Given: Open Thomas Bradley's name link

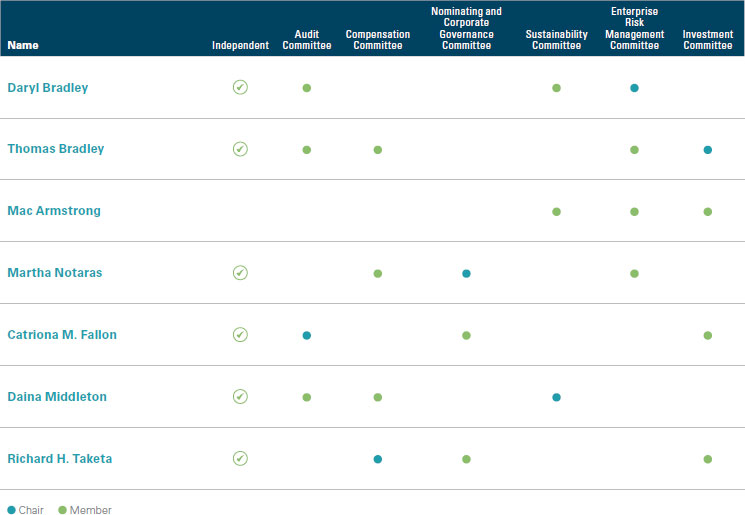Looking at the screenshot, I should click(x=56, y=149).
